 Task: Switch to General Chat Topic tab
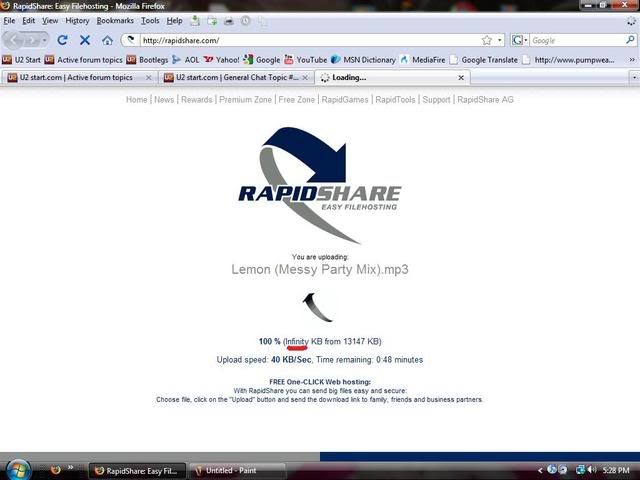point(237,77)
